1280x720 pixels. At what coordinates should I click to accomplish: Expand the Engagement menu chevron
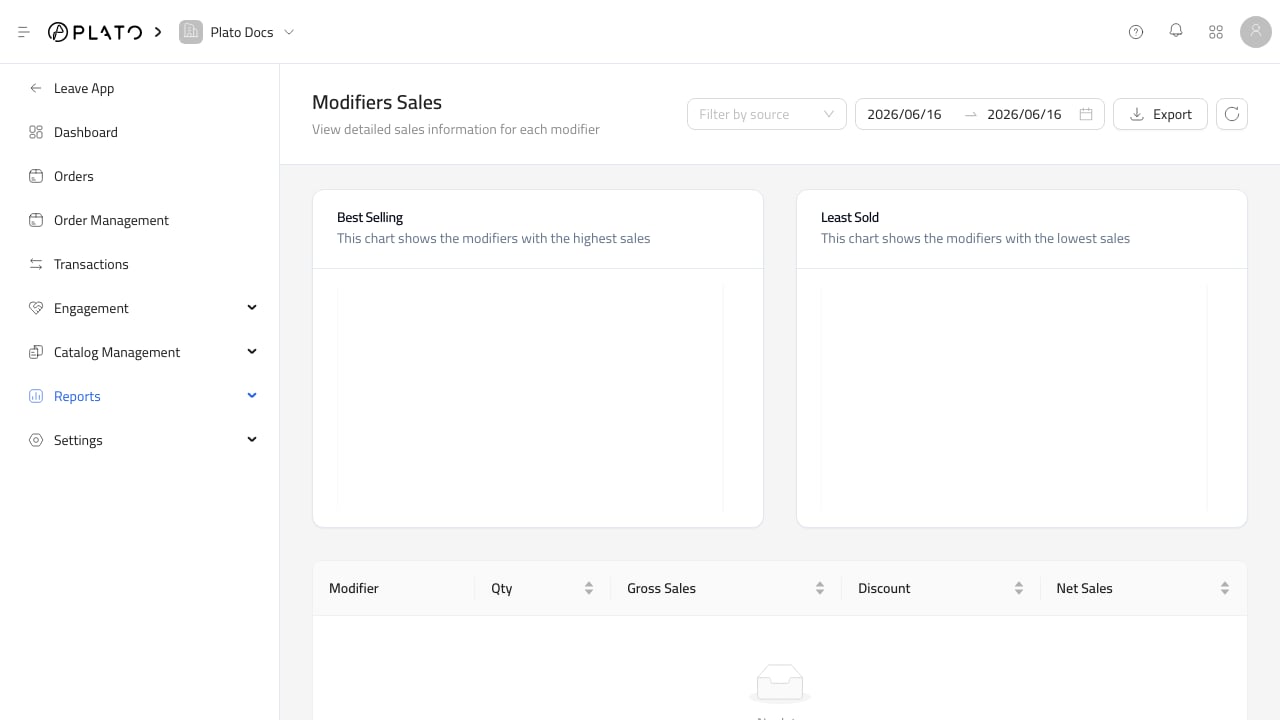coord(252,307)
